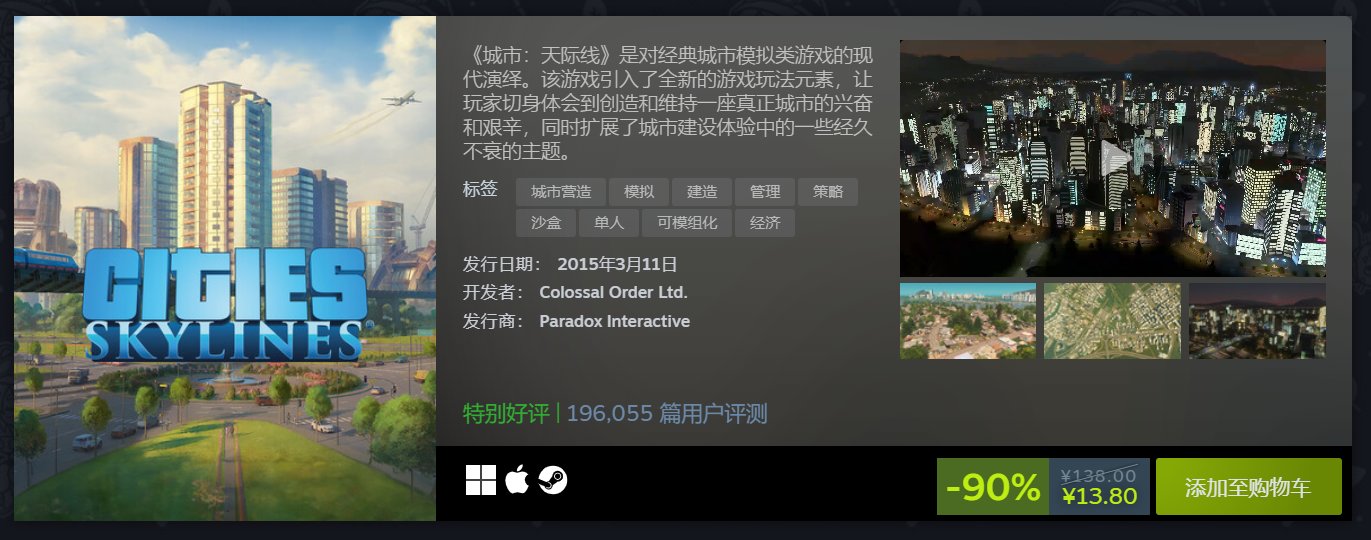Open the Cities Skylines cover art

pos(225,268)
